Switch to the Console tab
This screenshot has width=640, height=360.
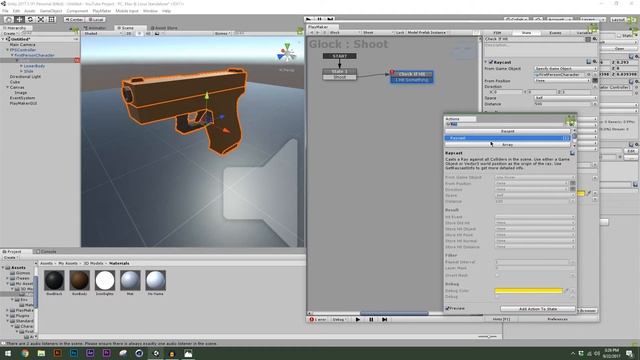click(47, 251)
